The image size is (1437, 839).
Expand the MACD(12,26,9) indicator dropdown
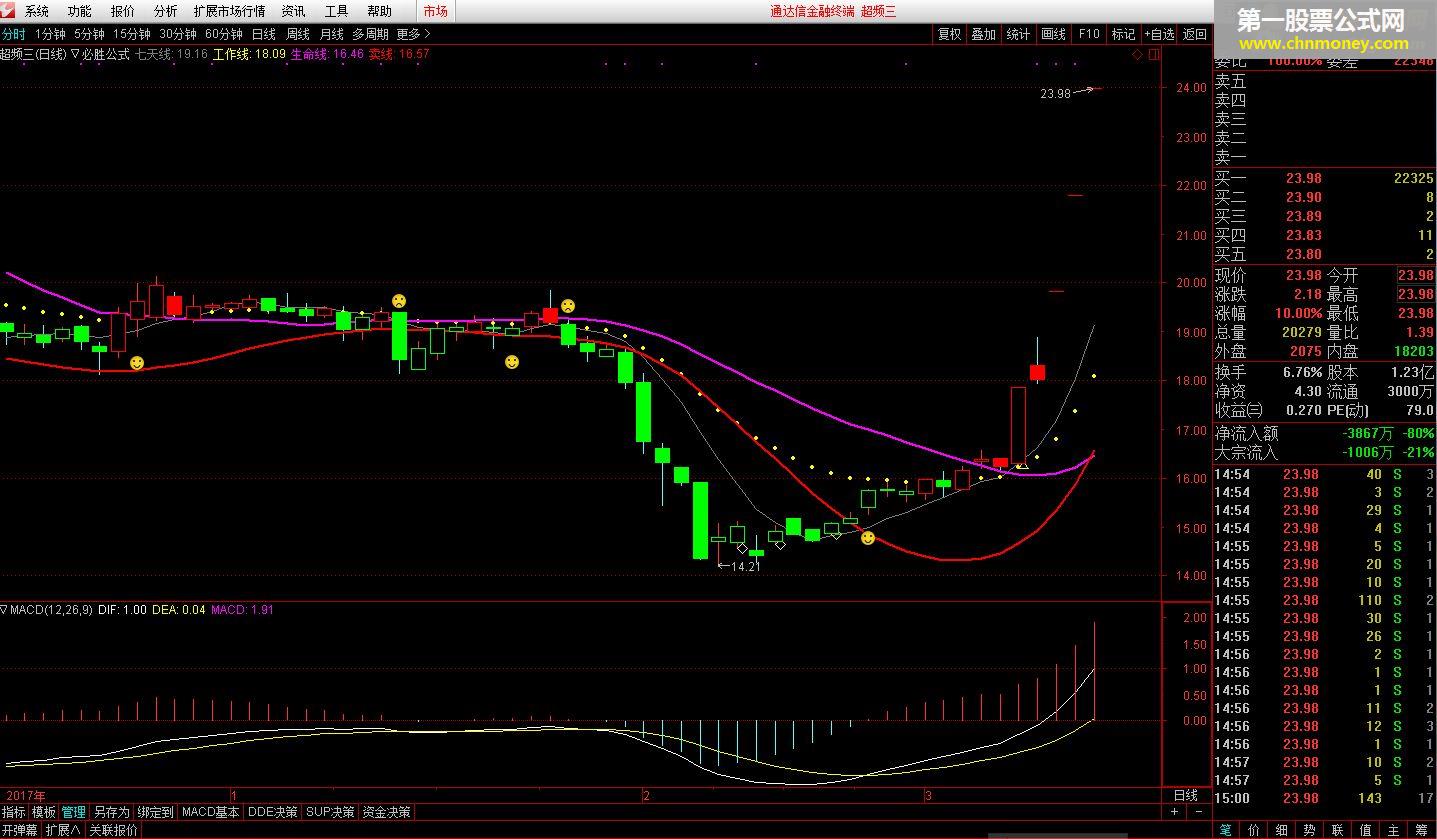4,609
